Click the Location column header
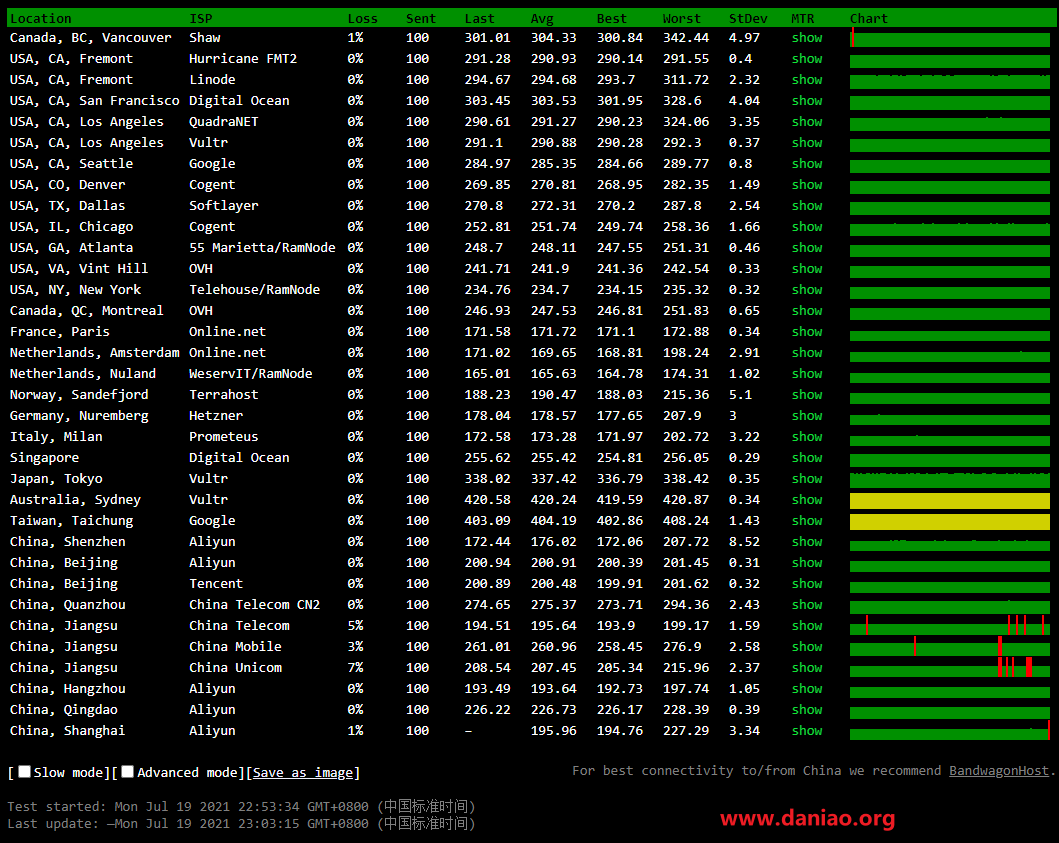Screen dimensions: 1059x843 tap(41, 18)
